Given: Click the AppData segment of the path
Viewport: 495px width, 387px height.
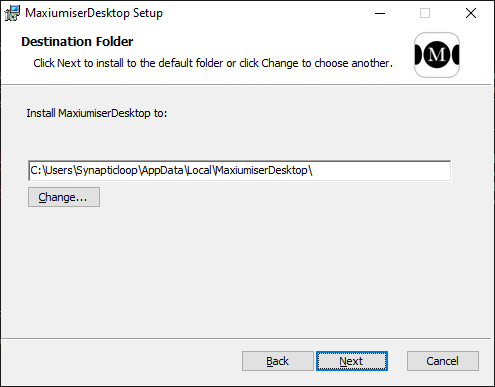Looking at the screenshot, I should pos(163,171).
